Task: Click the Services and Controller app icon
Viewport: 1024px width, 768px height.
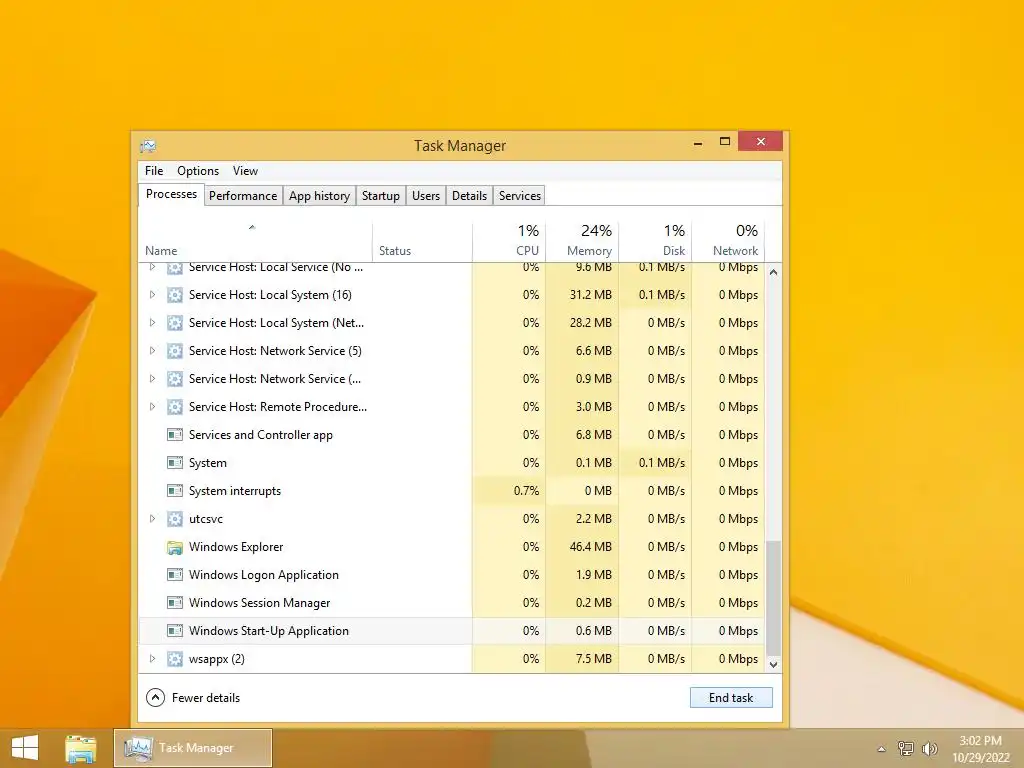Action: click(x=174, y=435)
